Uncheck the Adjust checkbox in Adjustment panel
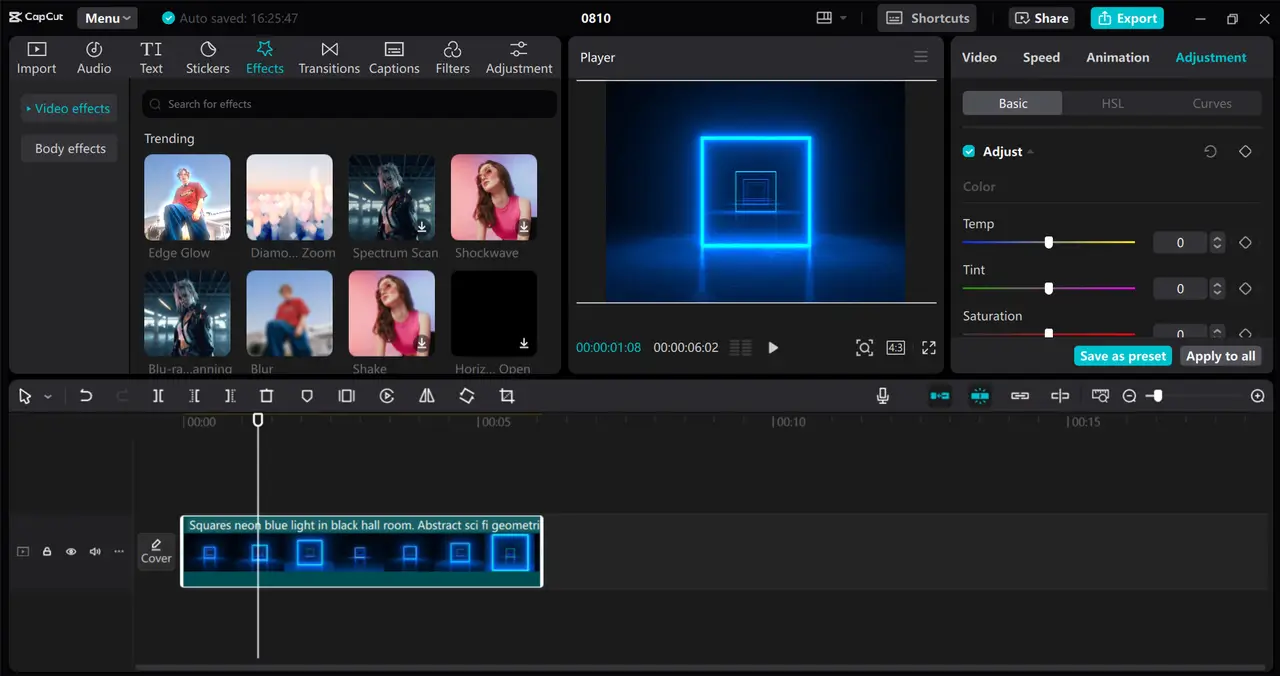Image resolution: width=1280 pixels, height=676 pixels. coord(968,151)
